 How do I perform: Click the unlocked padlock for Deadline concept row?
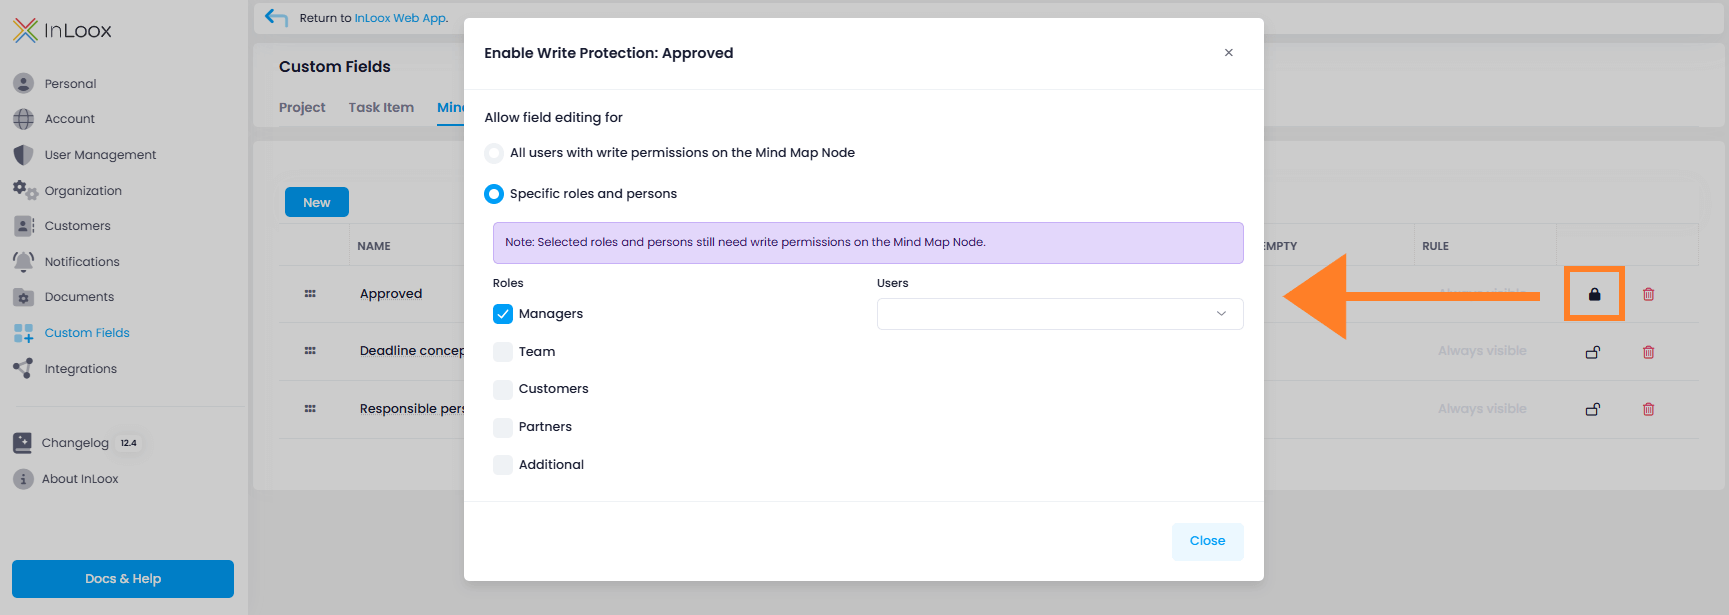coord(1593,352)
